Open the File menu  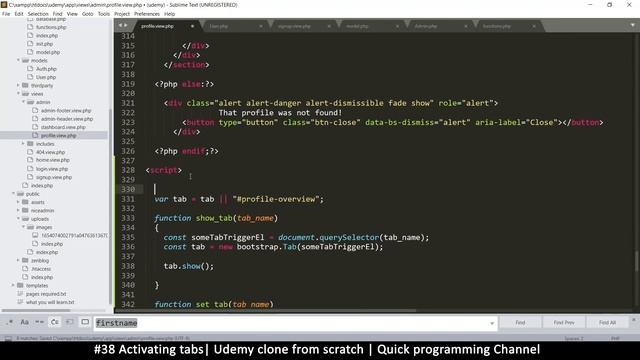(x=6, y=14)
